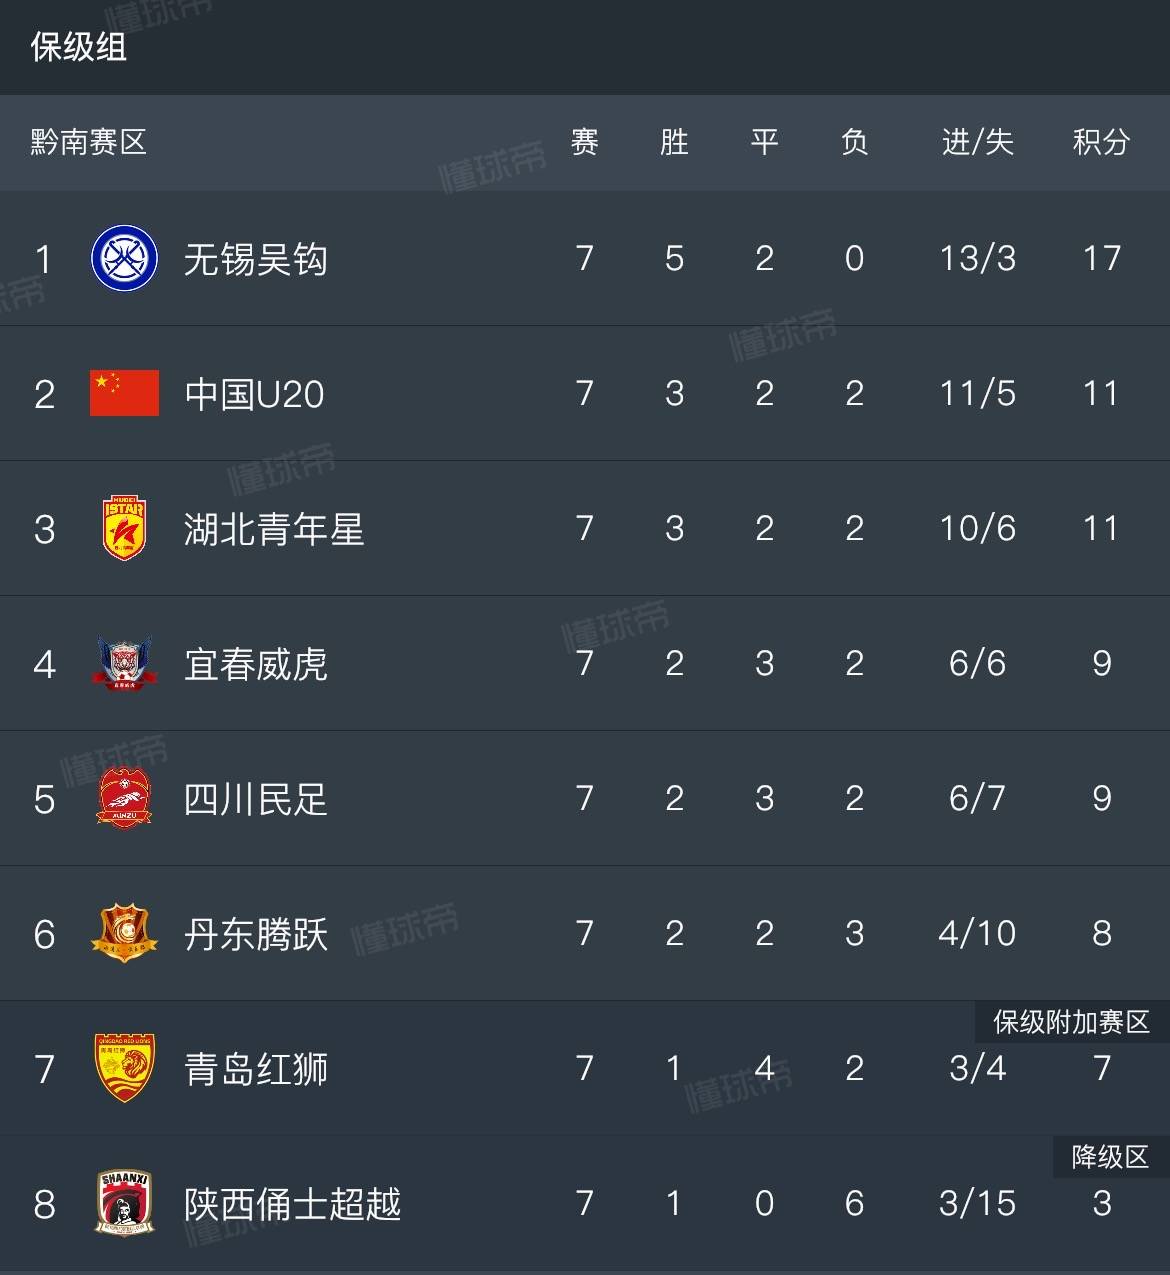The height and width of the screenshot is (1275, 1170).
Task: Tap the 胜 wins column header
Action: pos(674,142)
